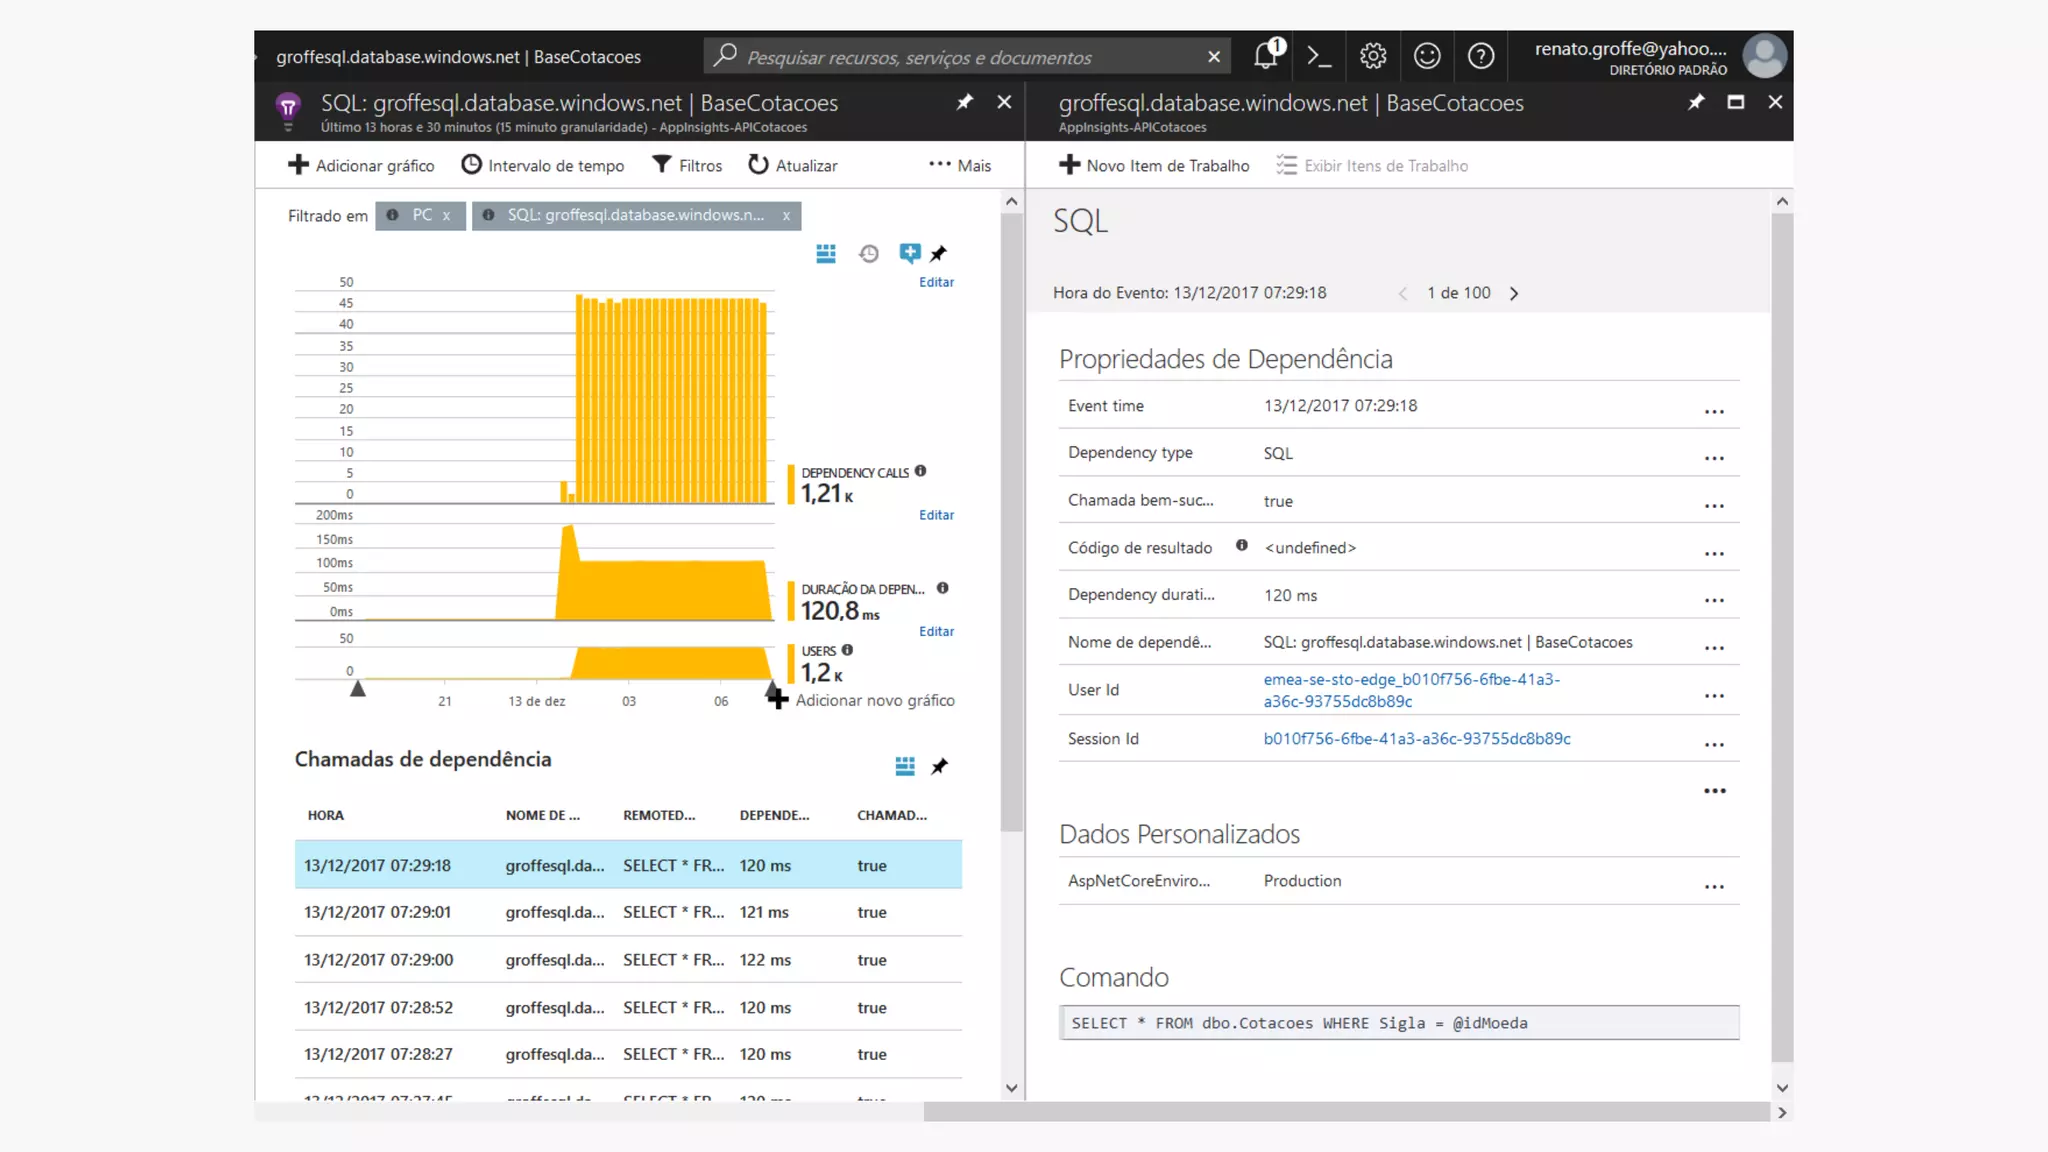
Task: Open the Mais overflow menu
Action: (x=960, y=165)
